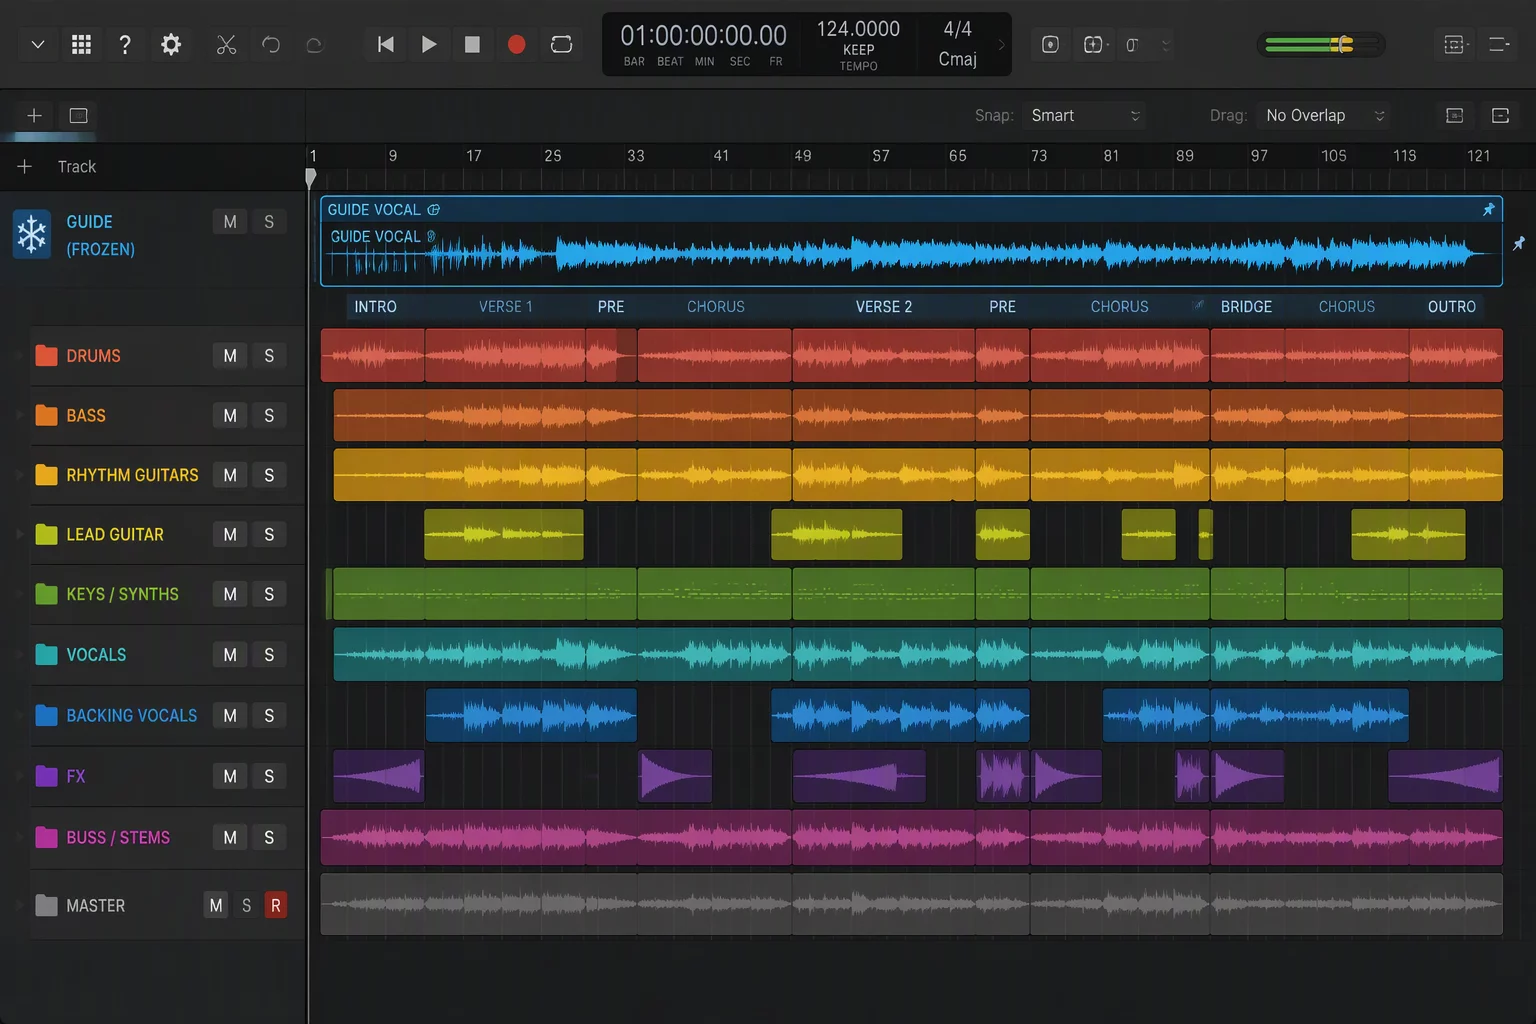The image size is (1536, 1024).
Task: Start playback with the play button
Action: 429,44
